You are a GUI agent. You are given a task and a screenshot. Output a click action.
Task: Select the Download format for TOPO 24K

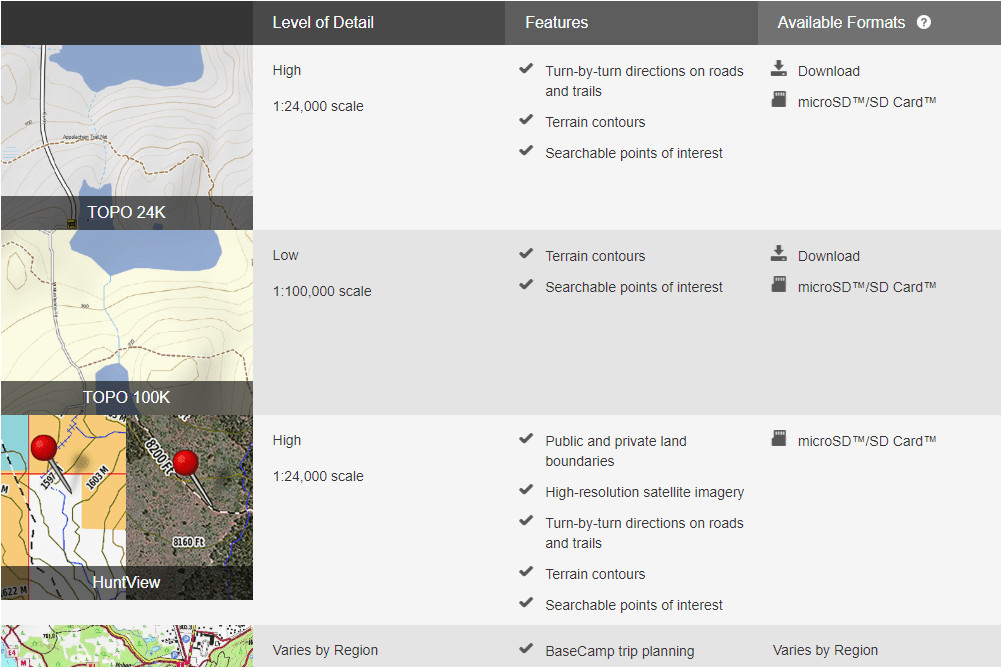[828, 71]
